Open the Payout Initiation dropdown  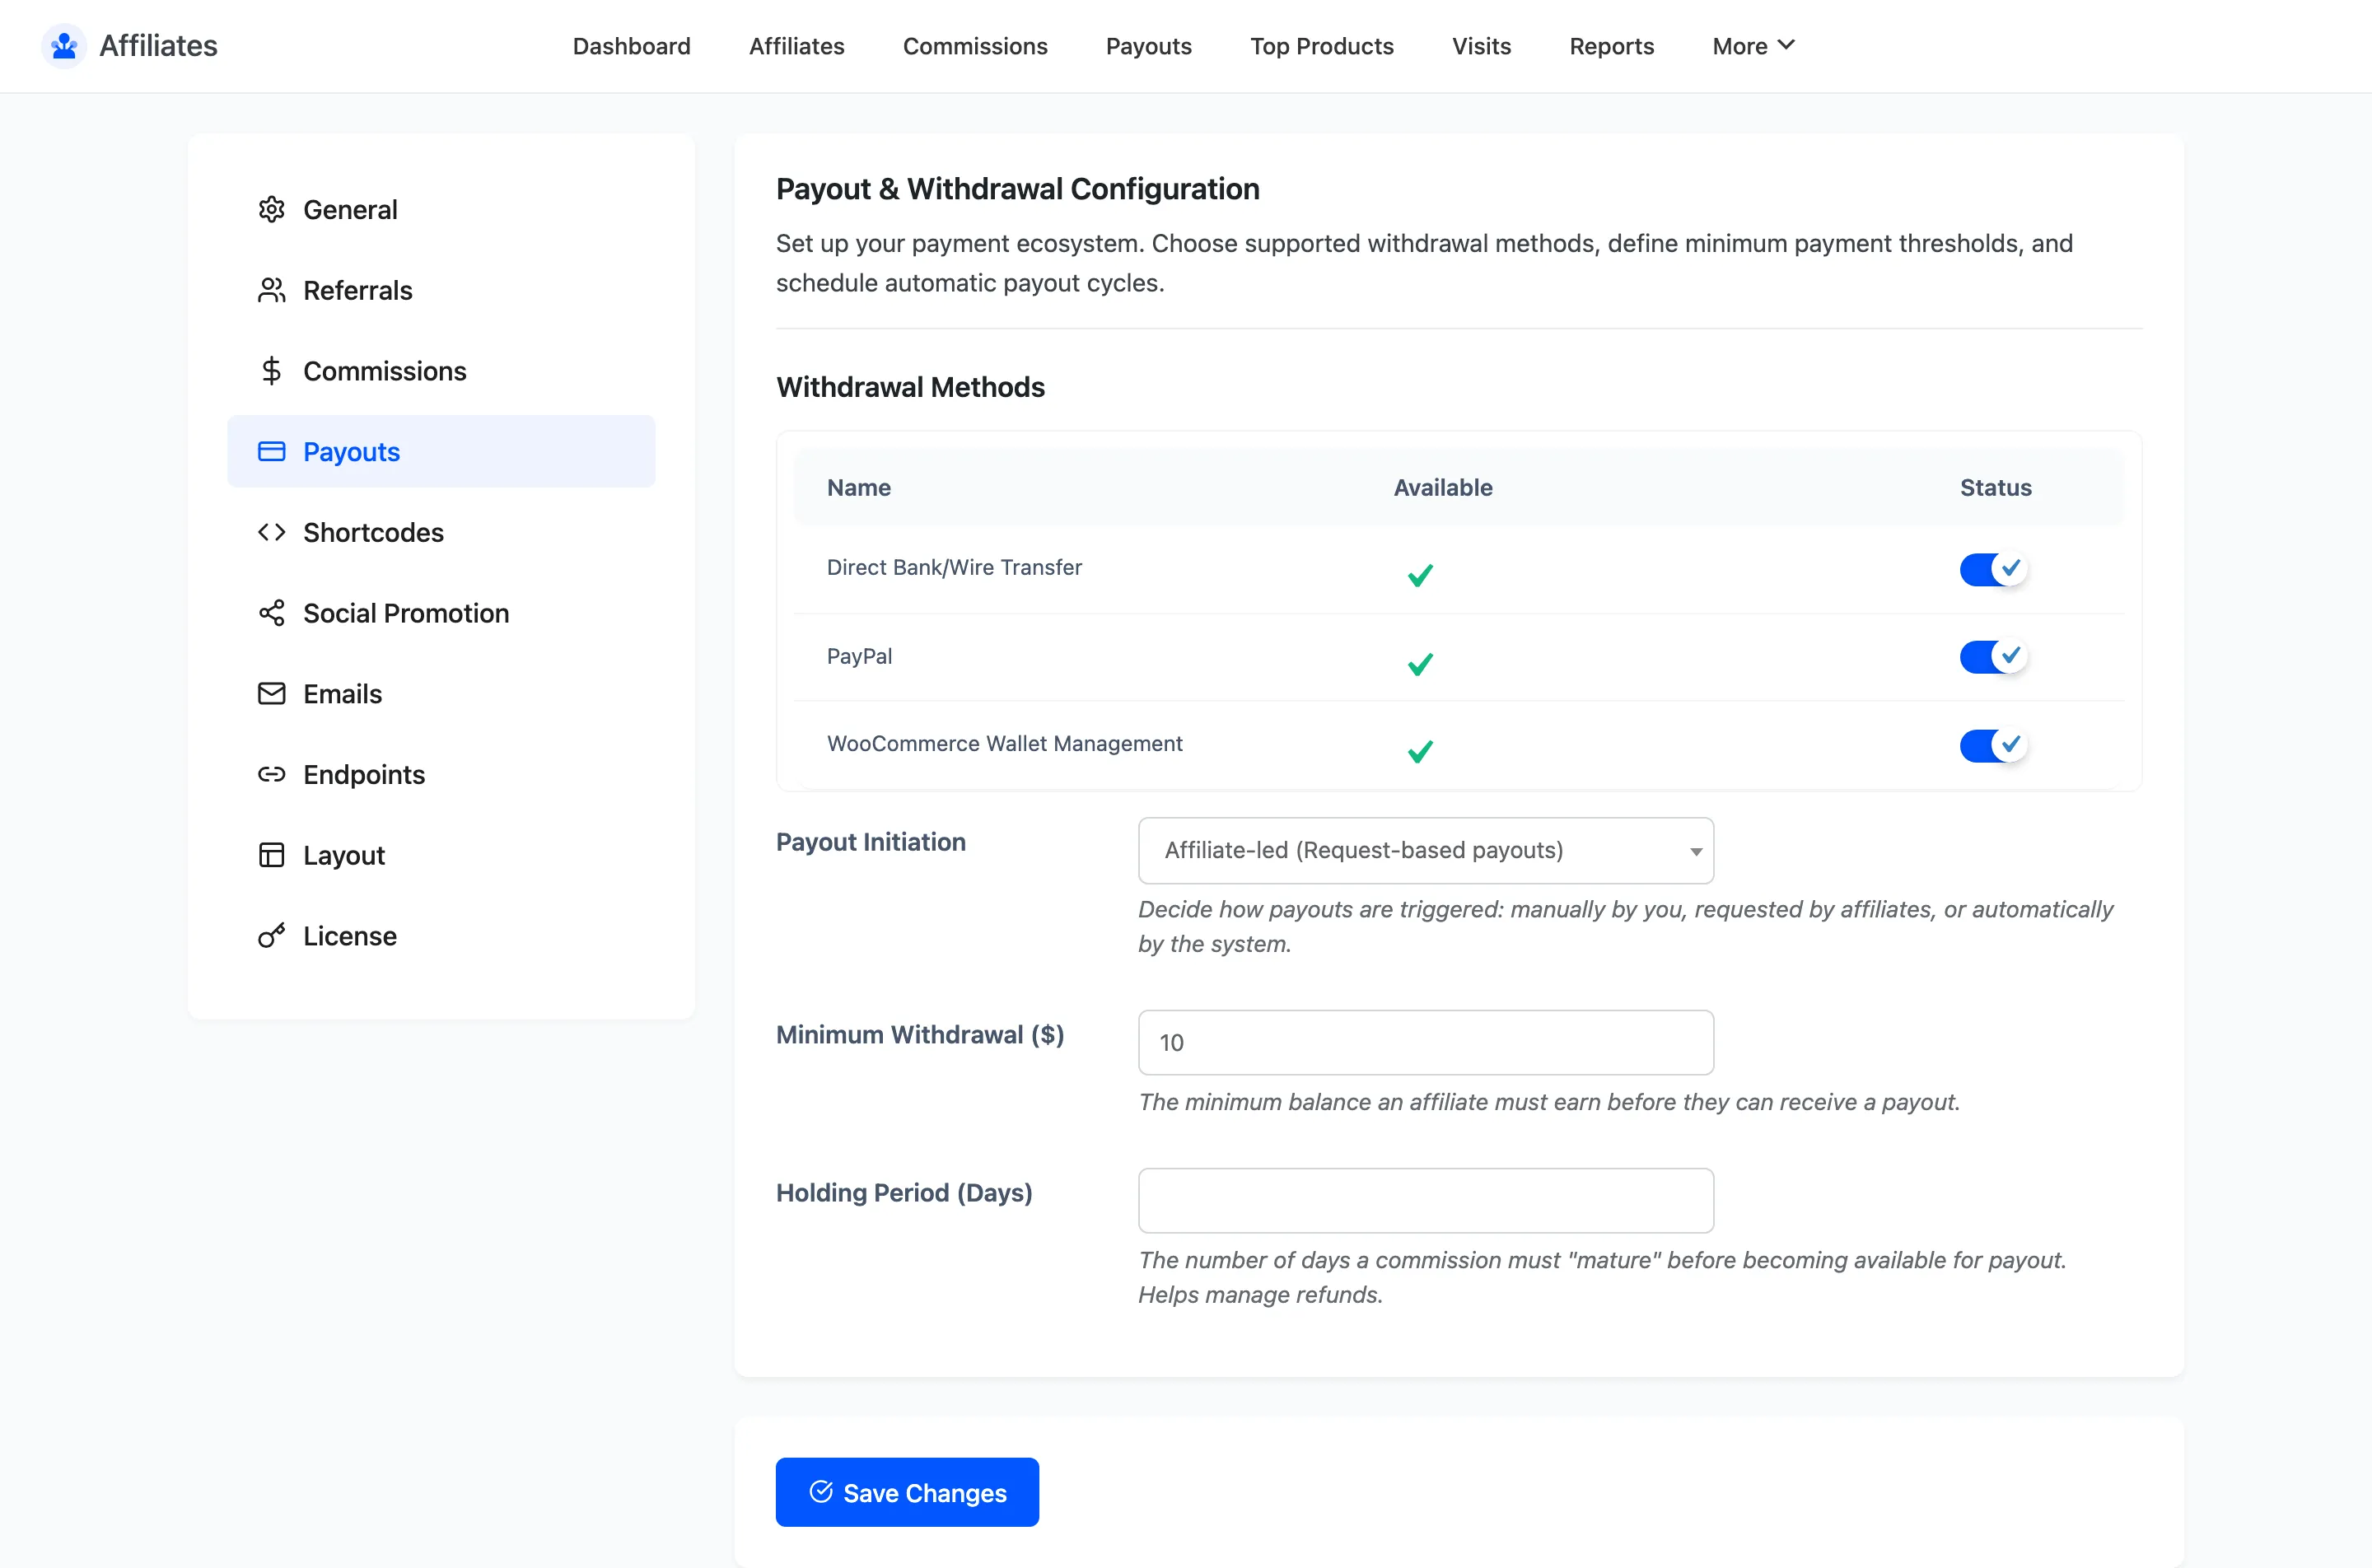coord(1426,851)
